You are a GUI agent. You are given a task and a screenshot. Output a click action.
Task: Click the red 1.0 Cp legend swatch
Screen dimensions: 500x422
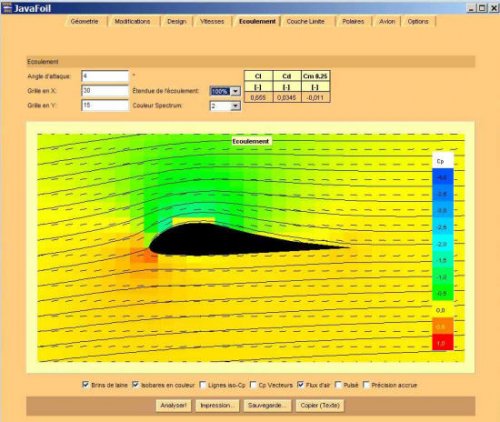tap(443, 342)
